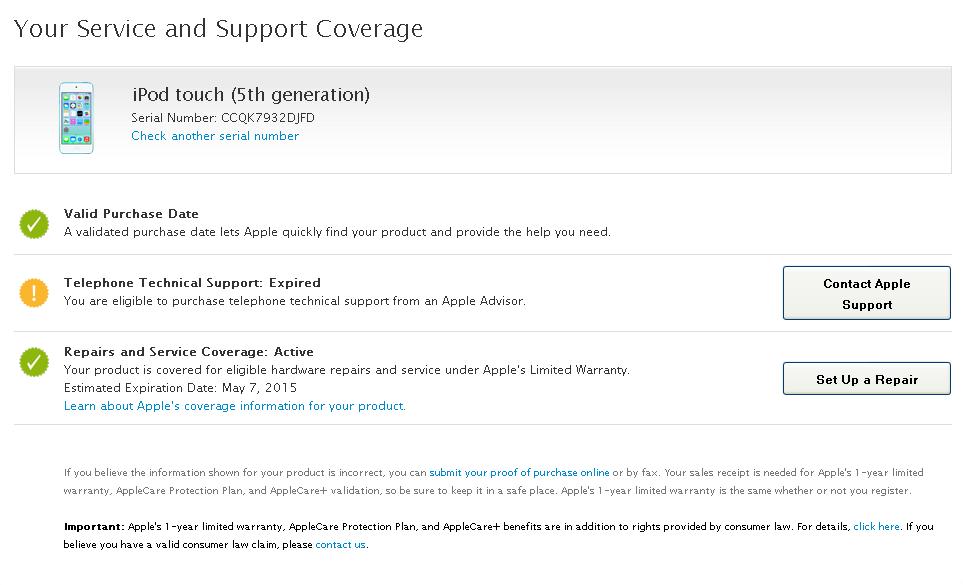Screen dimensions: 963x585
Task: Click the iPod touch device image
Action: click(77, 118)
